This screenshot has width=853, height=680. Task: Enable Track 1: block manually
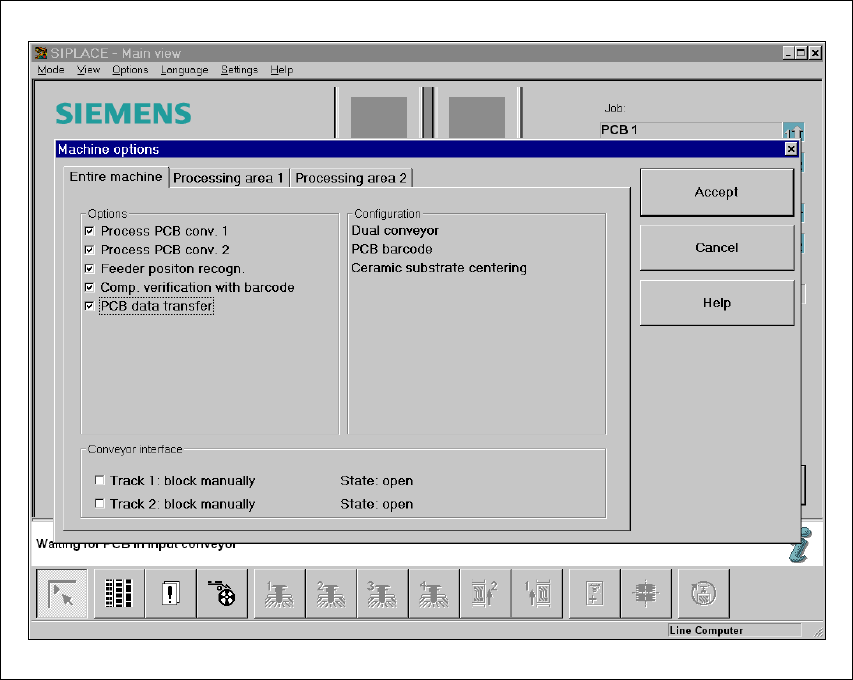pos(99,480)
